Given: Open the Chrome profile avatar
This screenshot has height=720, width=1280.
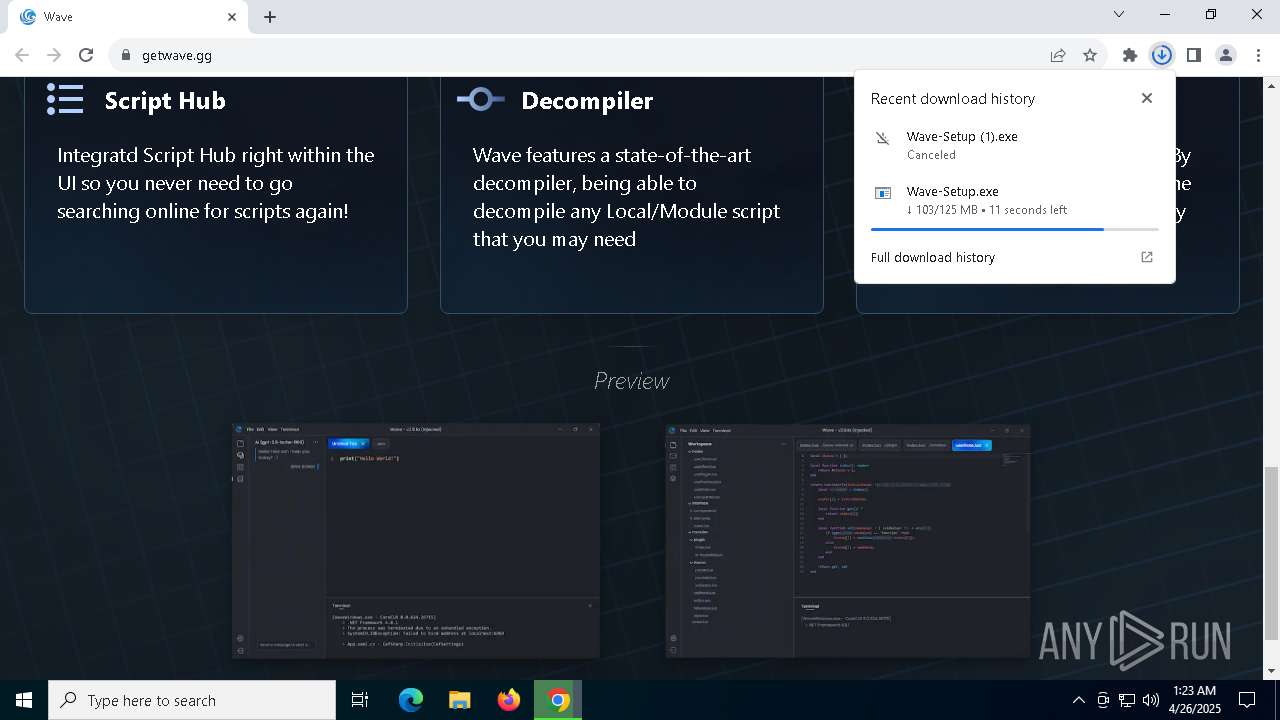Looking at the screenshot, I should tap(1225, 55).
